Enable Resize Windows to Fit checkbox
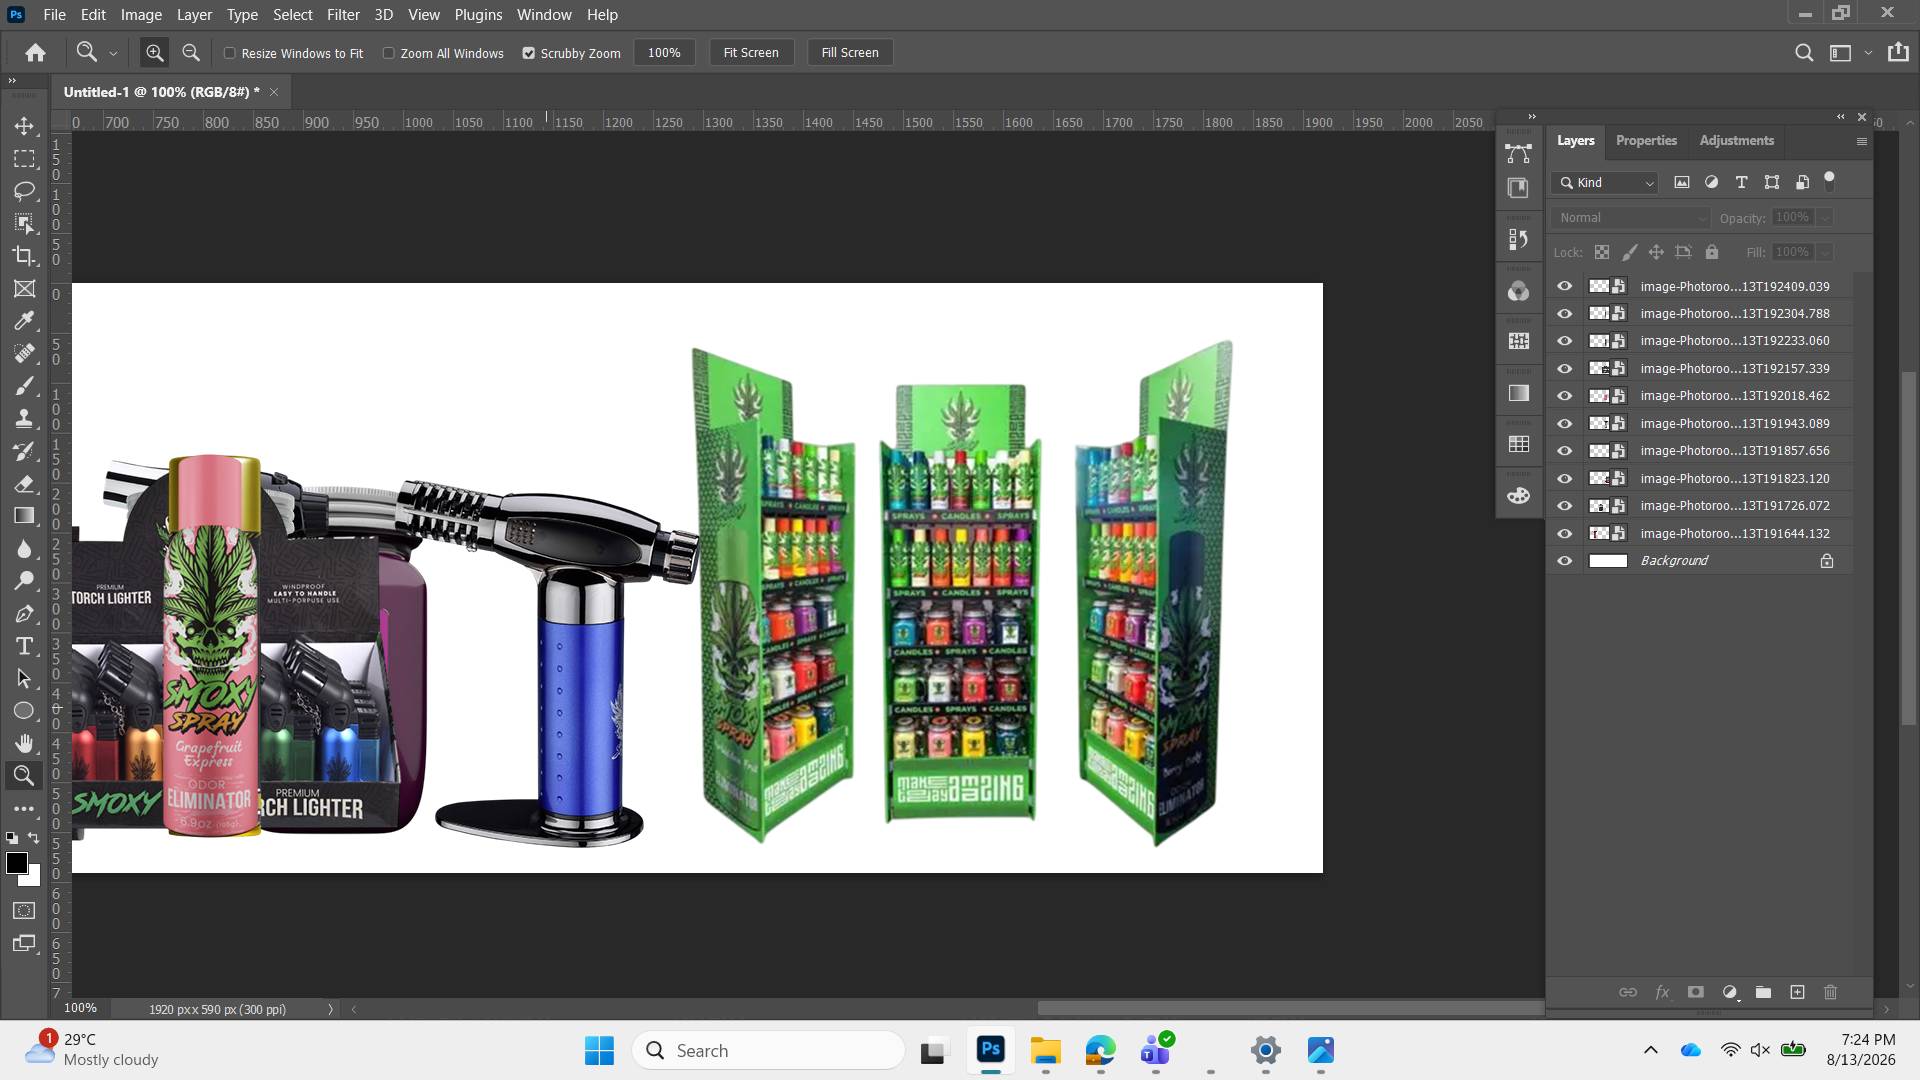This screenshot has height=1080, width=1920. click(230, 53)
